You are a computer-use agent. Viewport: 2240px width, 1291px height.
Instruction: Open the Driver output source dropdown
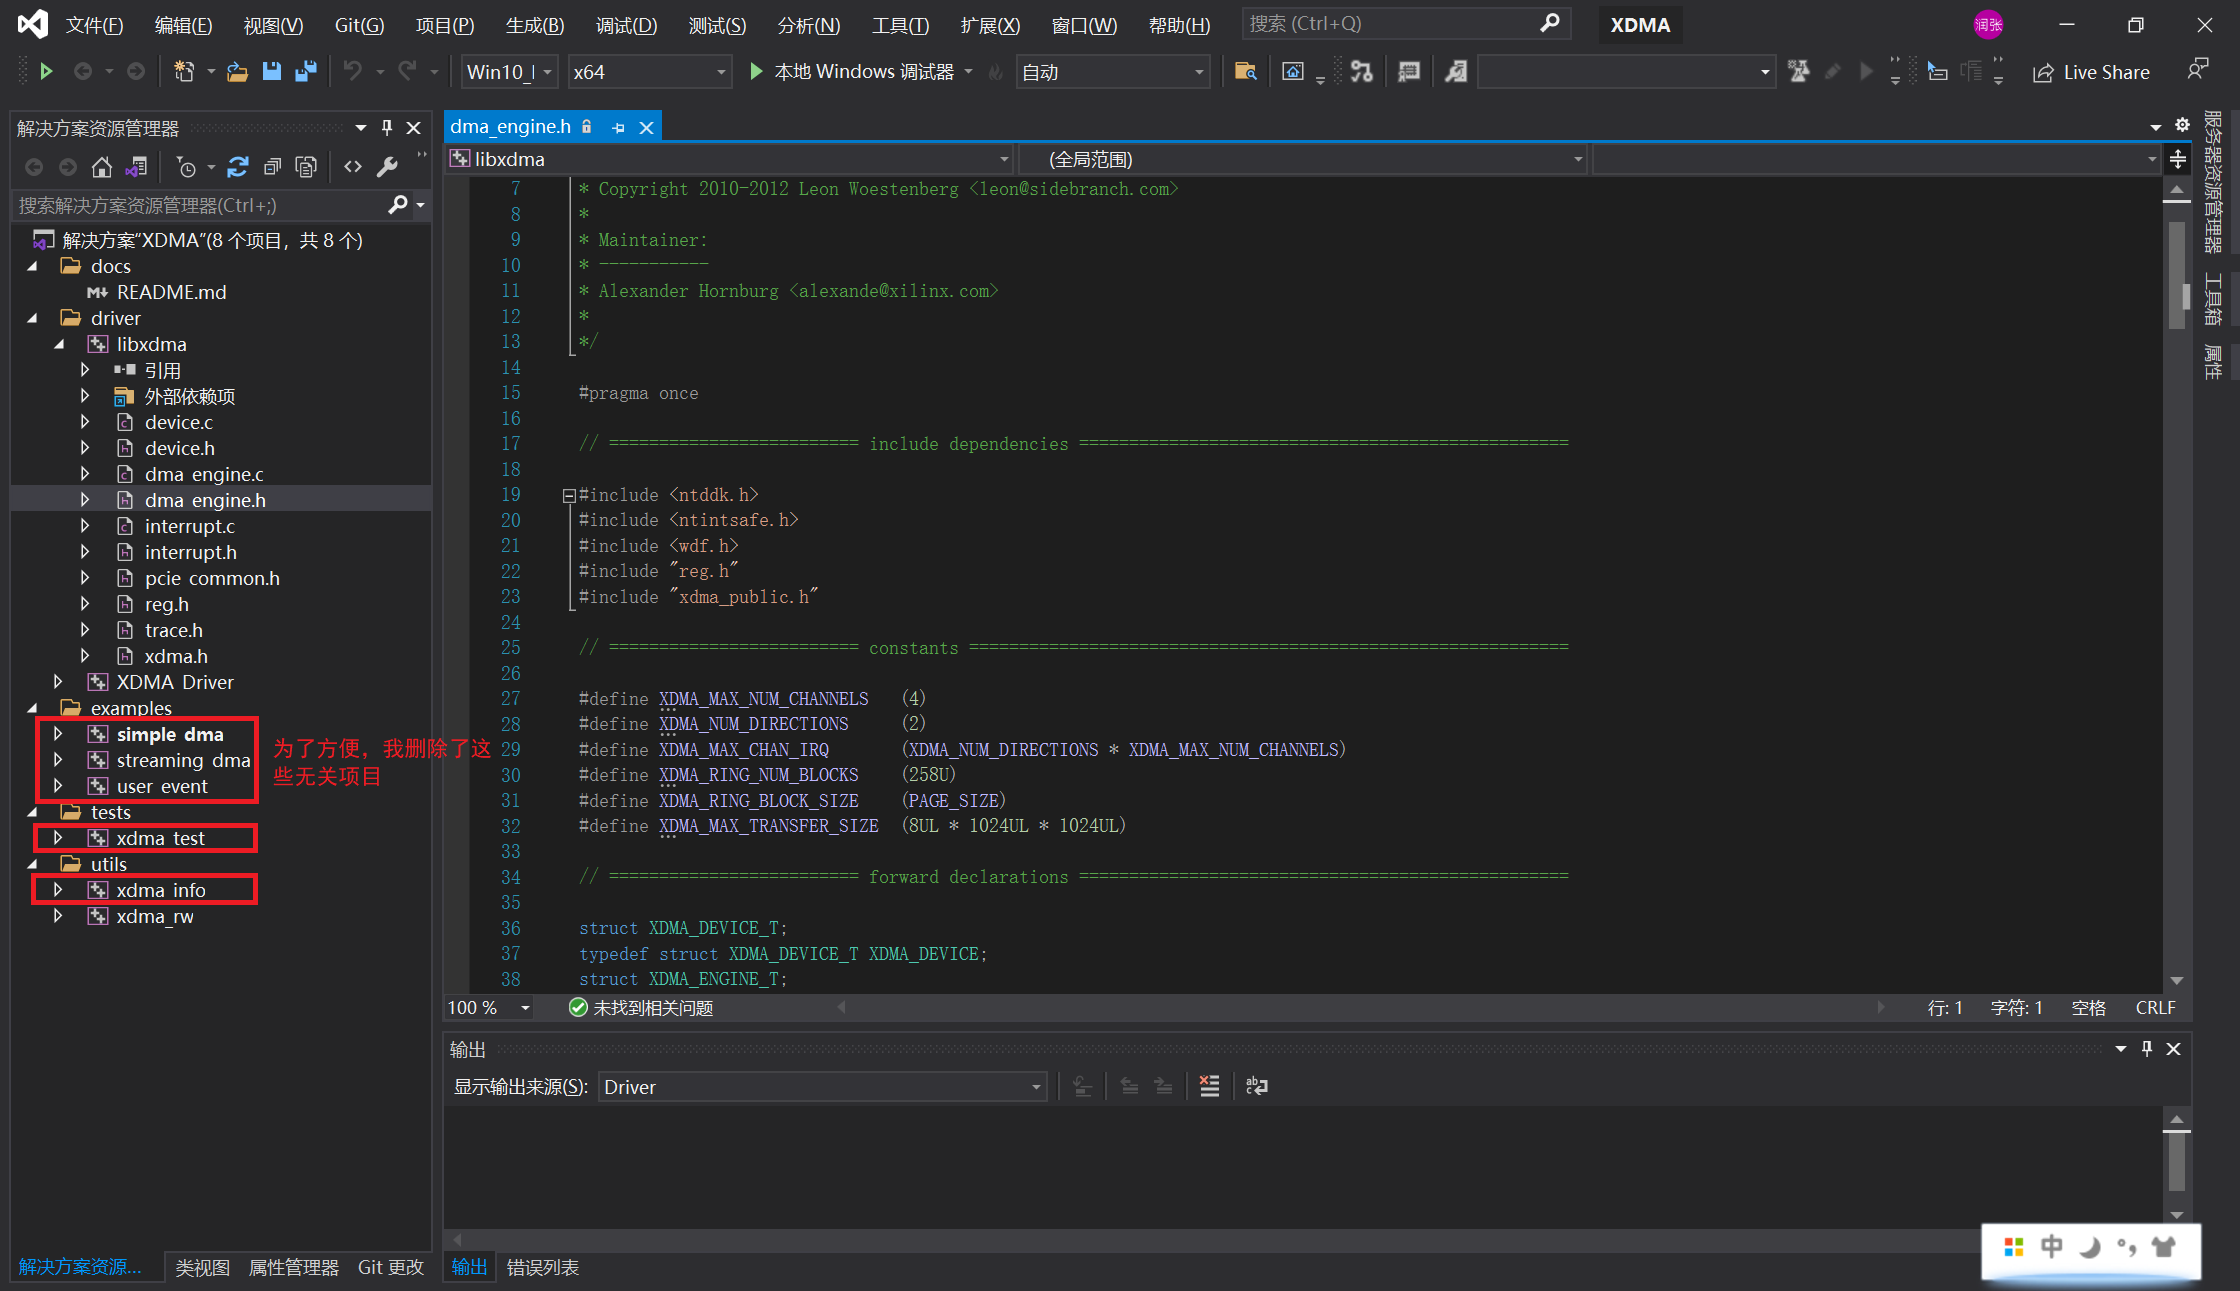[822, 1087]
